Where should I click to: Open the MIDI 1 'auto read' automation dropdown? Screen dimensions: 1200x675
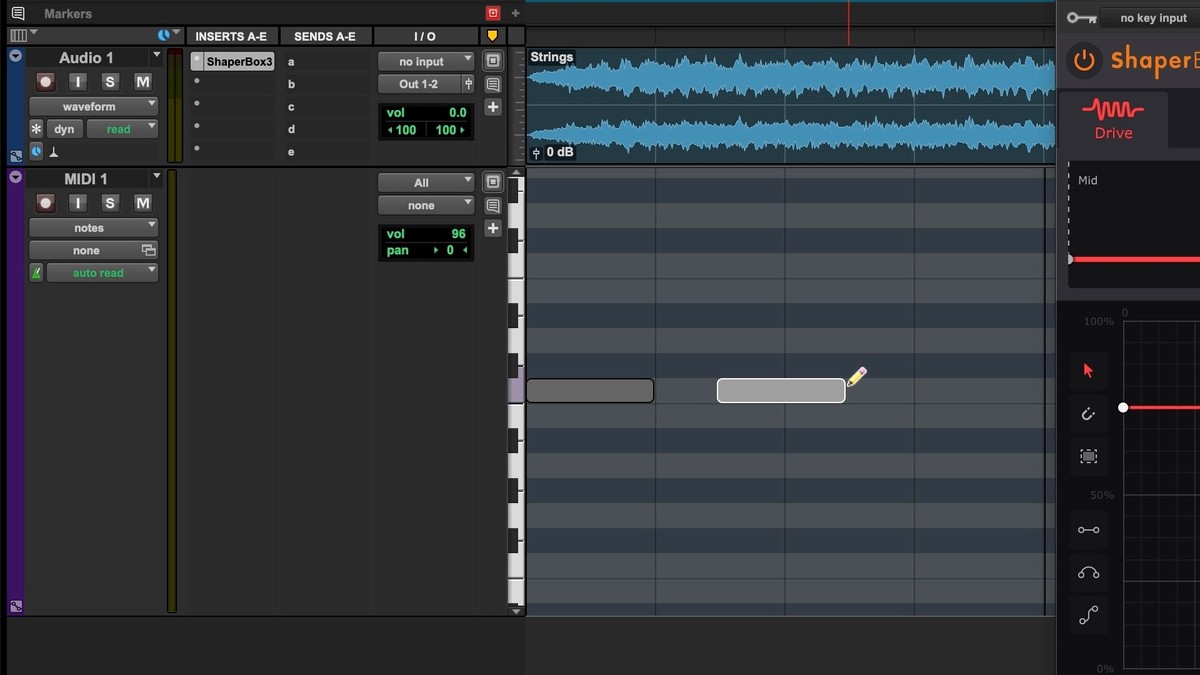point(101,273)
